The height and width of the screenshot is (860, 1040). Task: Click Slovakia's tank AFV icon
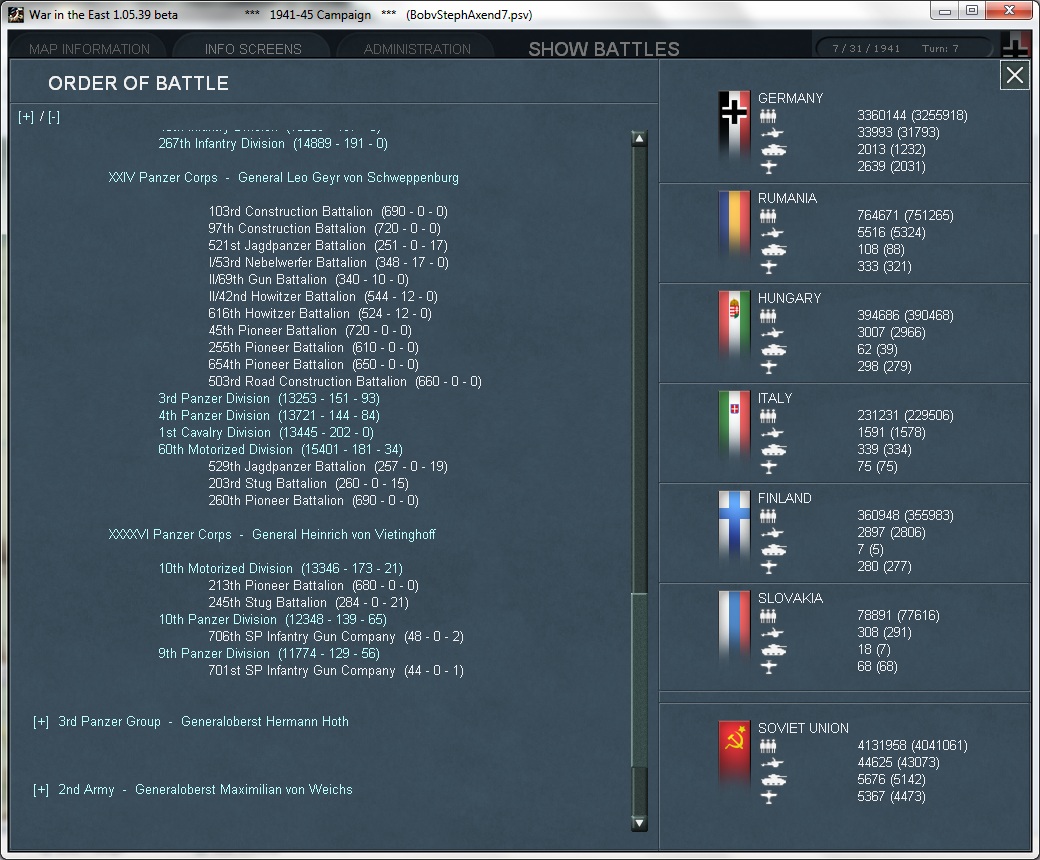tap(773, 650)
